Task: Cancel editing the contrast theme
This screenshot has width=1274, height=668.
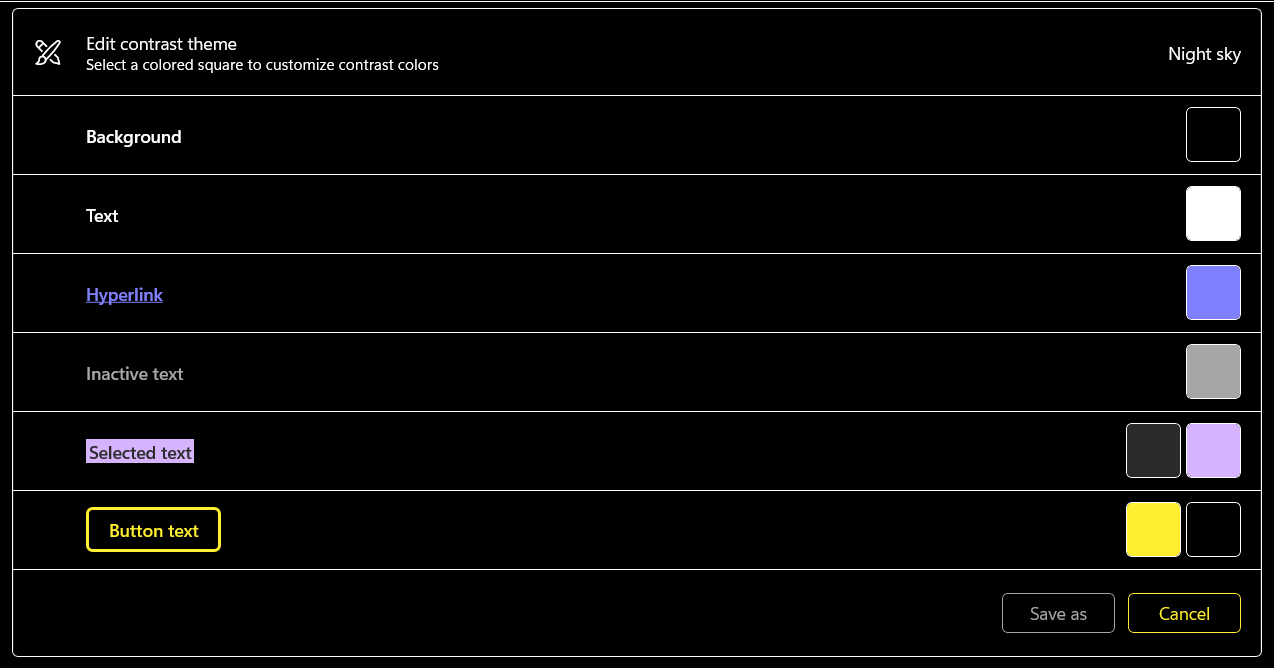Action: tap(1184, 614)
